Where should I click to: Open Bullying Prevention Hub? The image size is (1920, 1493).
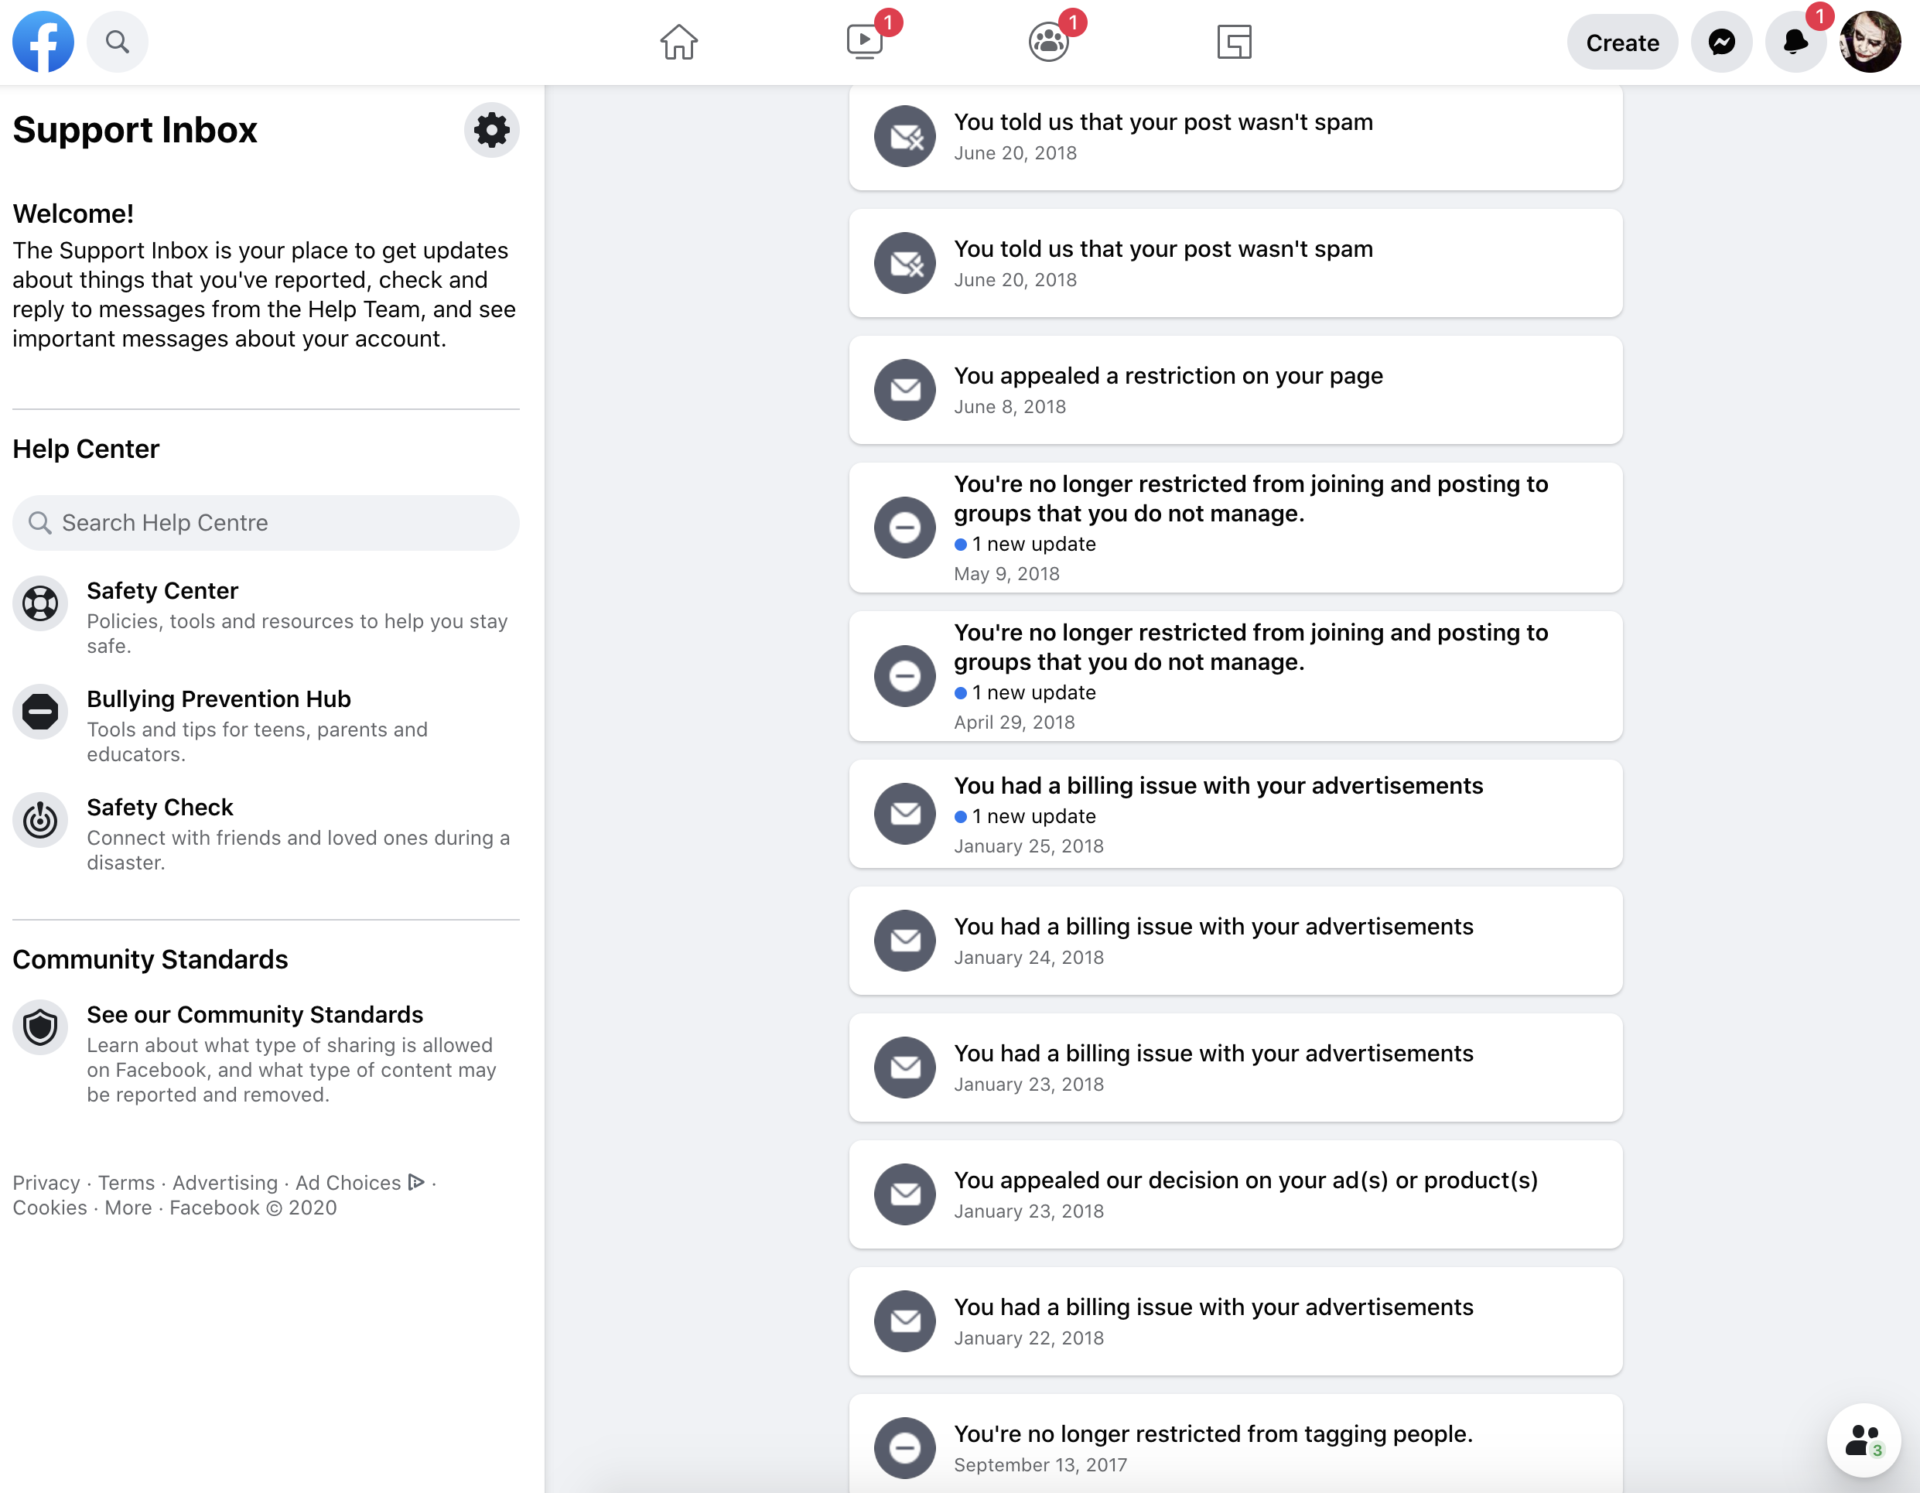pyautogui.click(x=218, y=699)
